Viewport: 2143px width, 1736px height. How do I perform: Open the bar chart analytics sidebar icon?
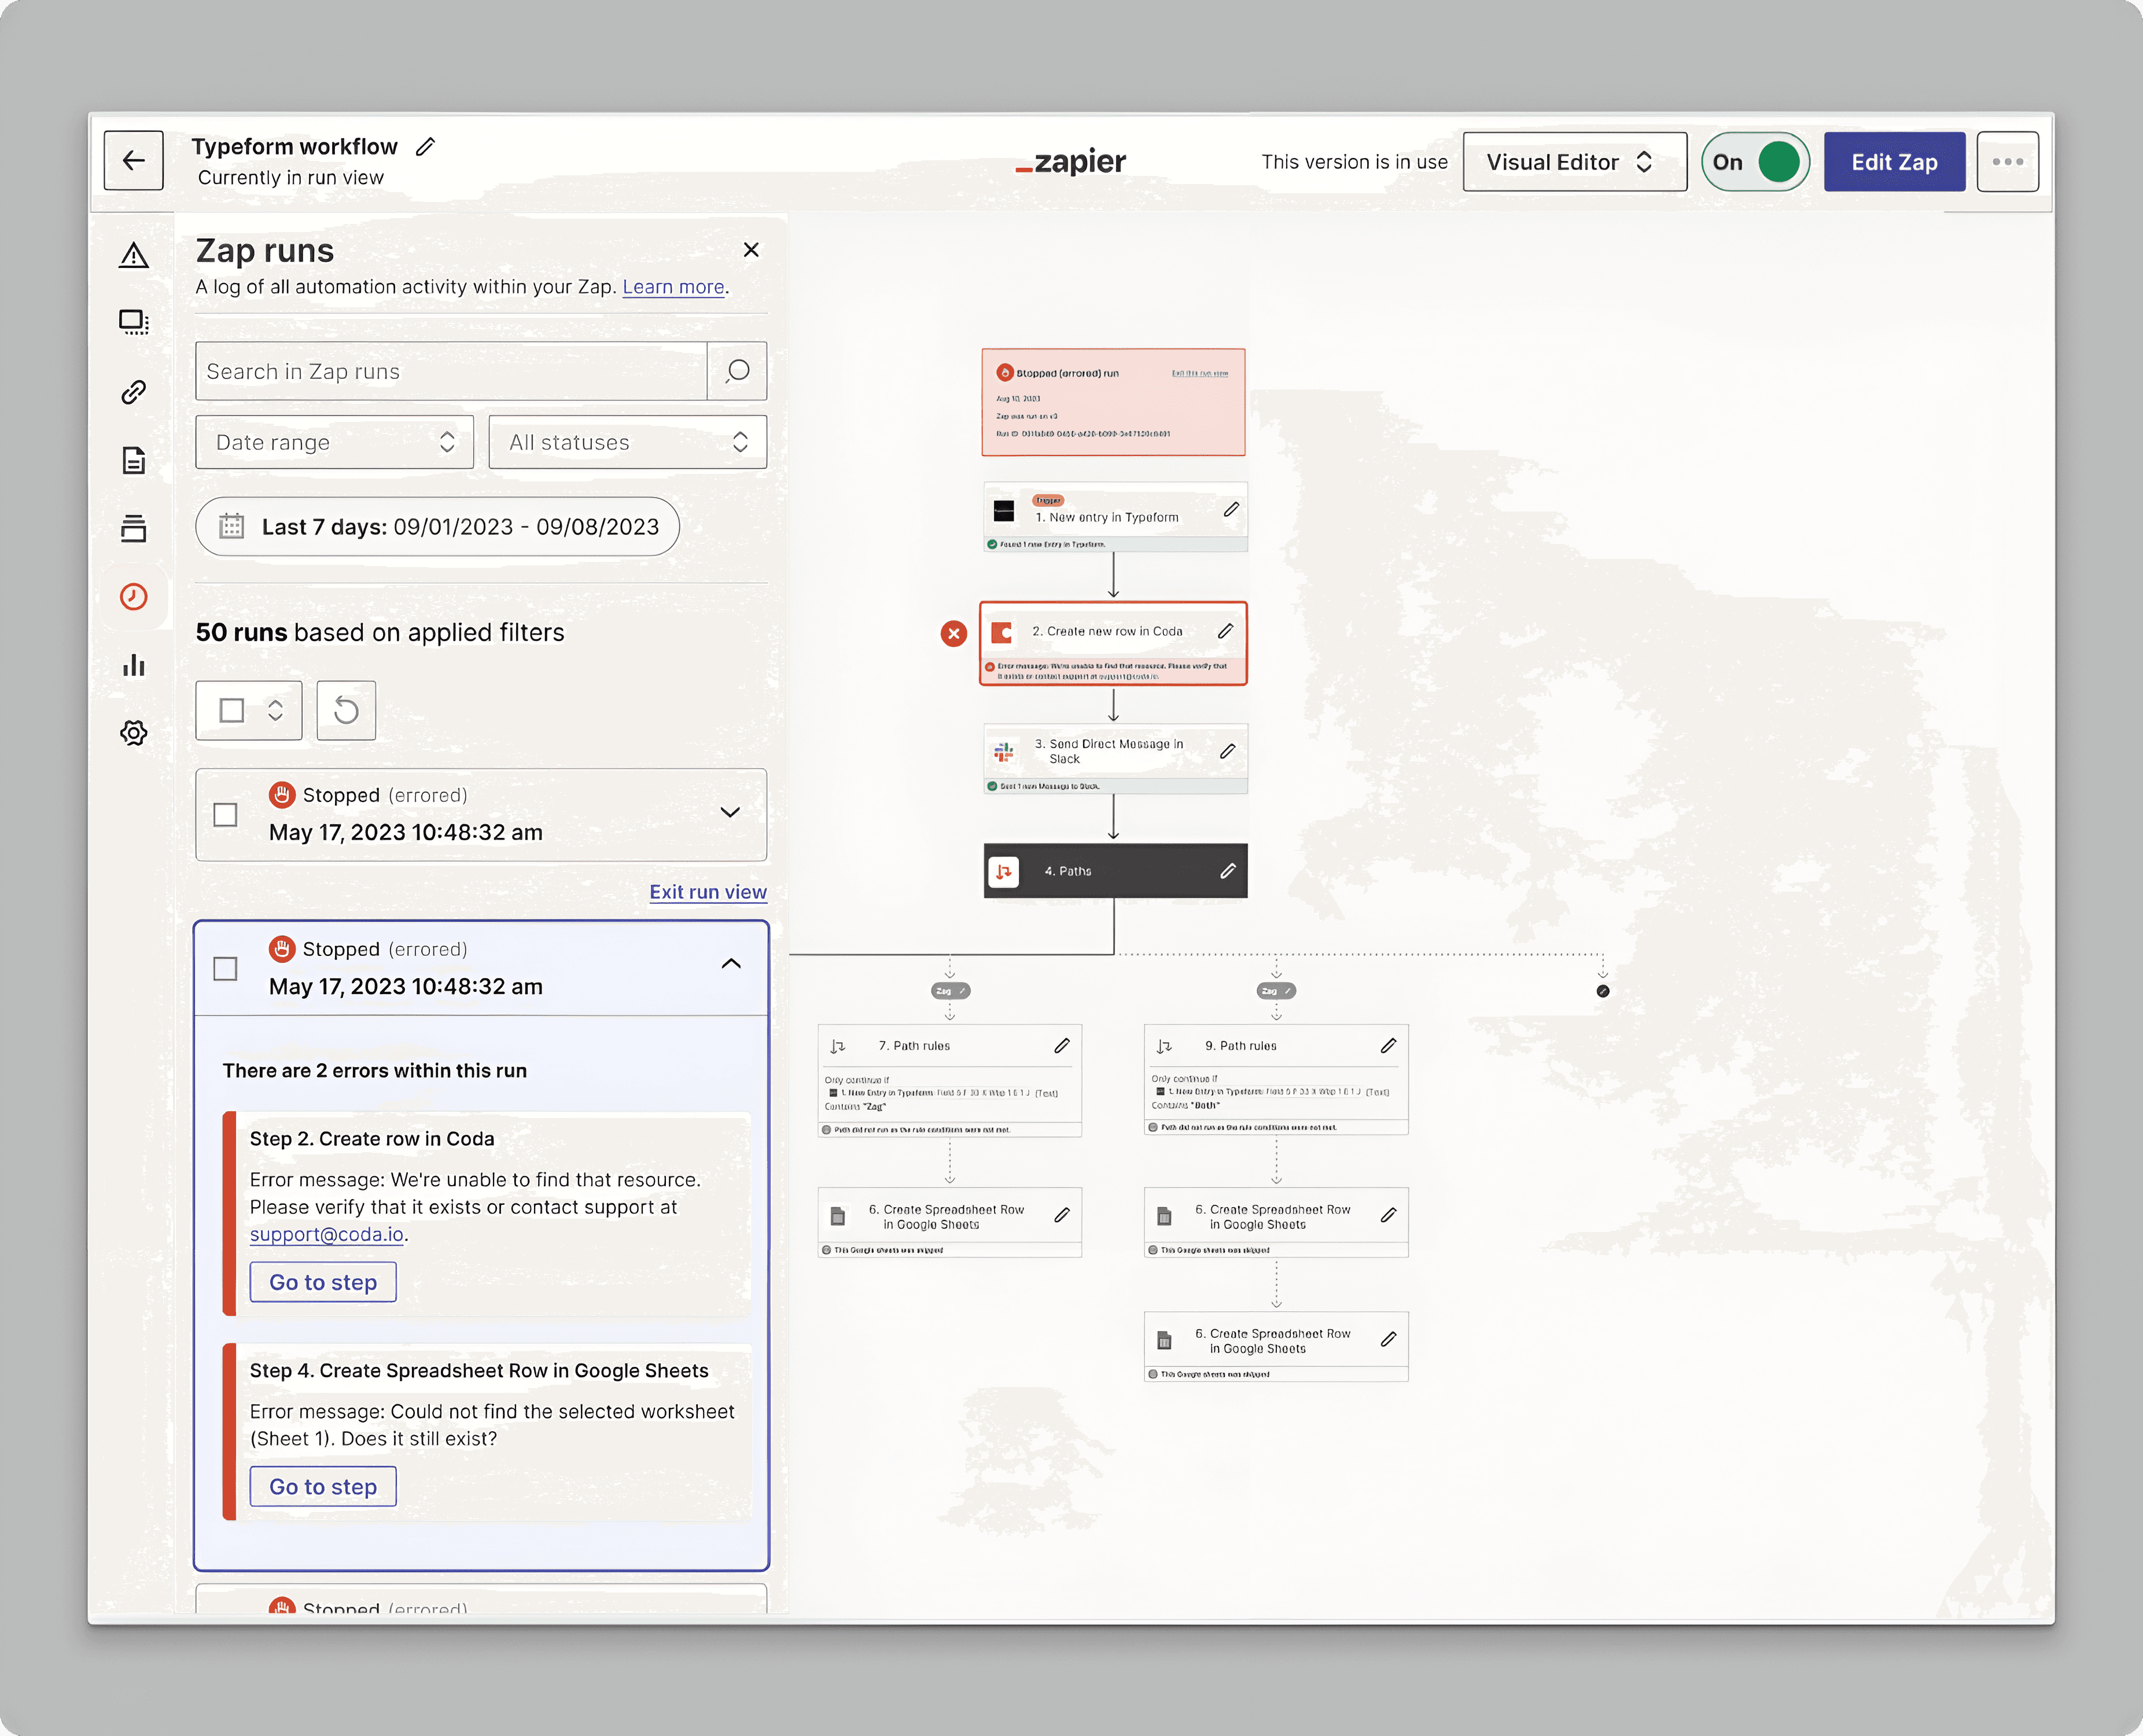(134, 665)
